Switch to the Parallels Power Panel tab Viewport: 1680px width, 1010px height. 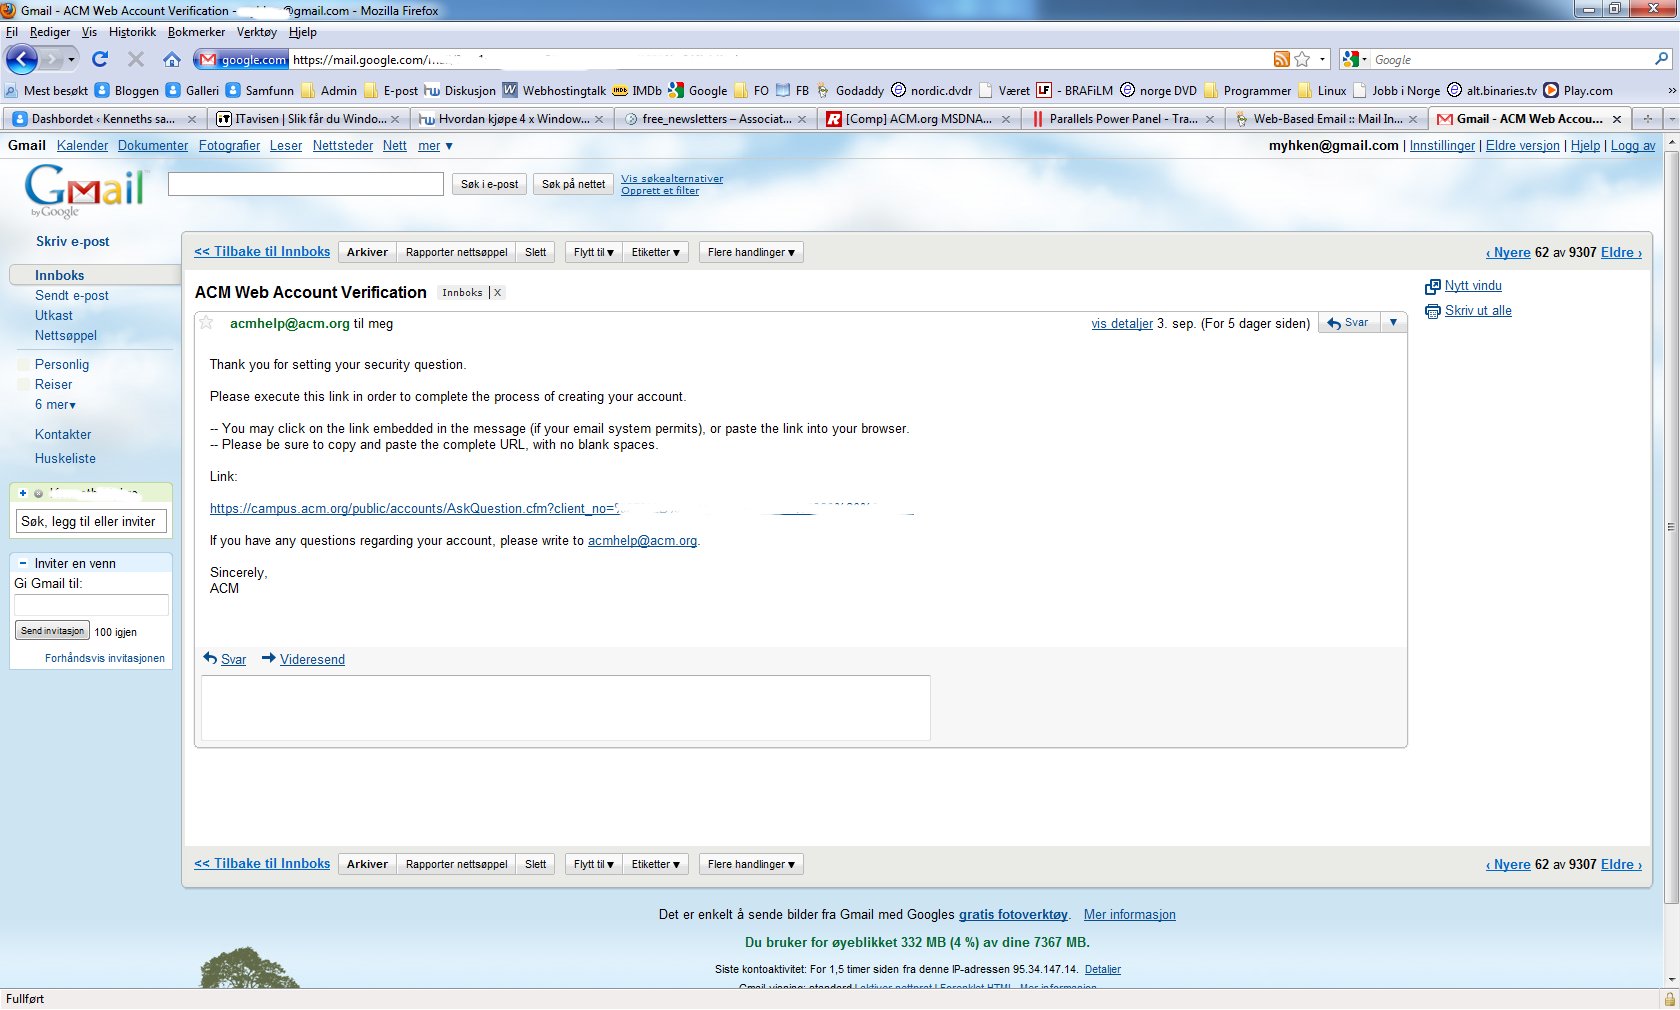point(1122,118)
